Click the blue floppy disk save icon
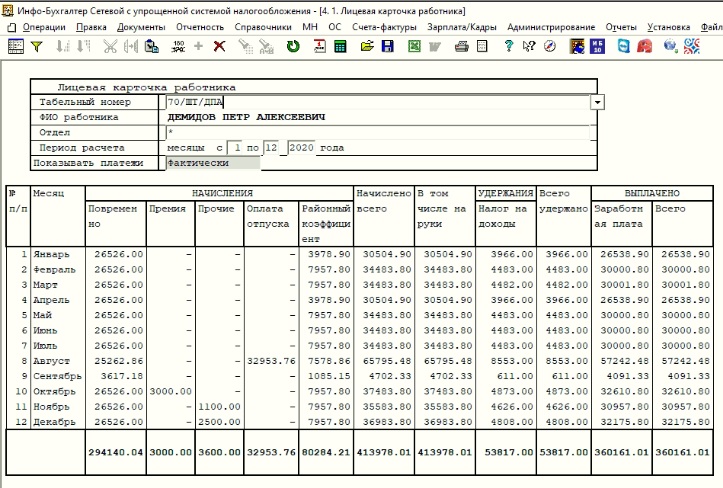This screenshot has height=488, width=723. 388,46
